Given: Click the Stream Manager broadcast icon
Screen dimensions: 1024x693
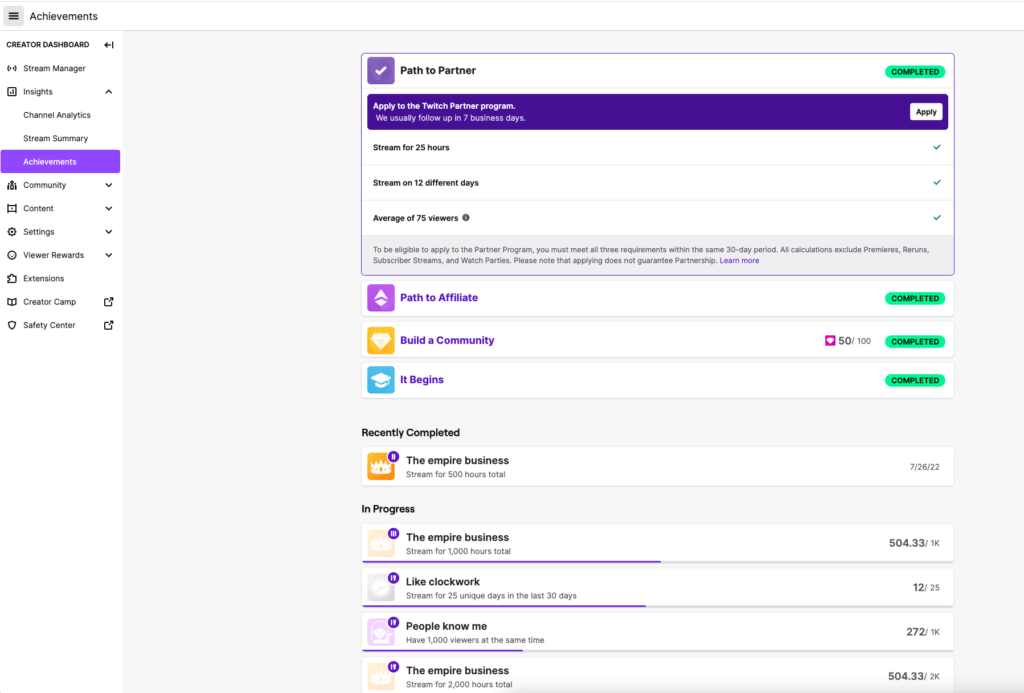Looking at the screenshot, I should (12, 68).
